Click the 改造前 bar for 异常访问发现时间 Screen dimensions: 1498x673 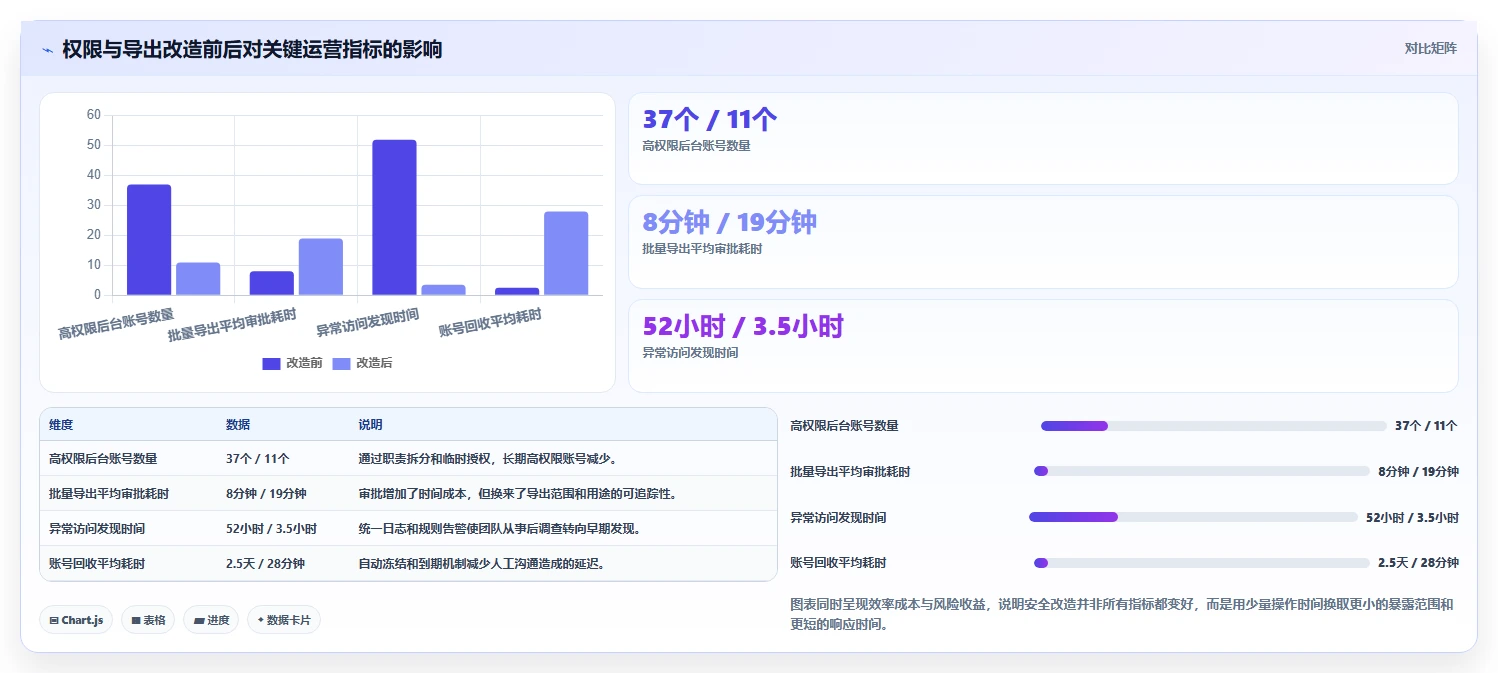[x=394, y=217]
